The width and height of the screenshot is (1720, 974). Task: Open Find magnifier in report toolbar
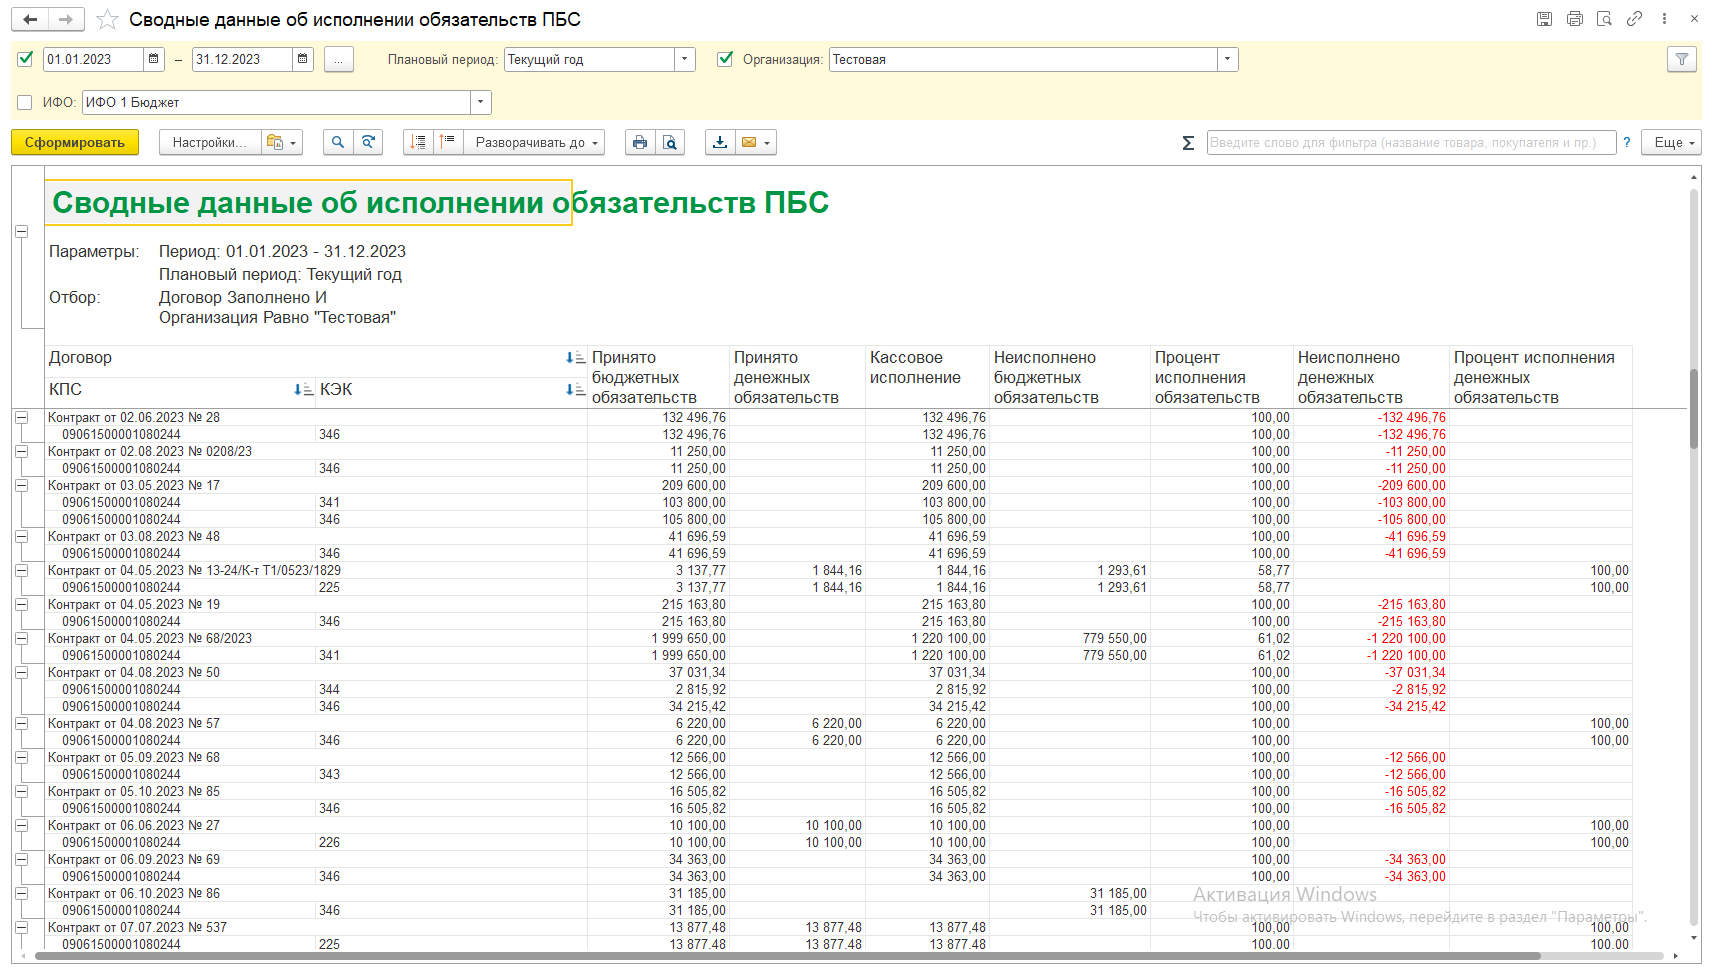tap(338, 143)
